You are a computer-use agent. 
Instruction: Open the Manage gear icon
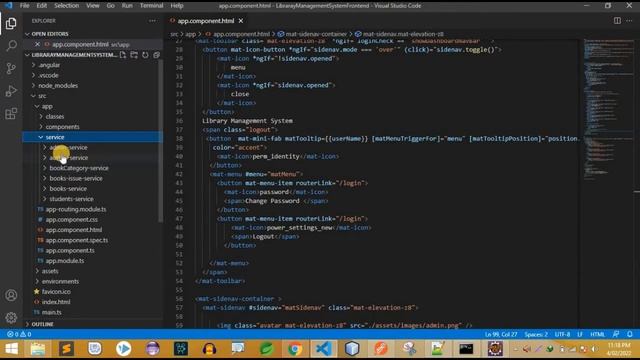coord(11,317)
